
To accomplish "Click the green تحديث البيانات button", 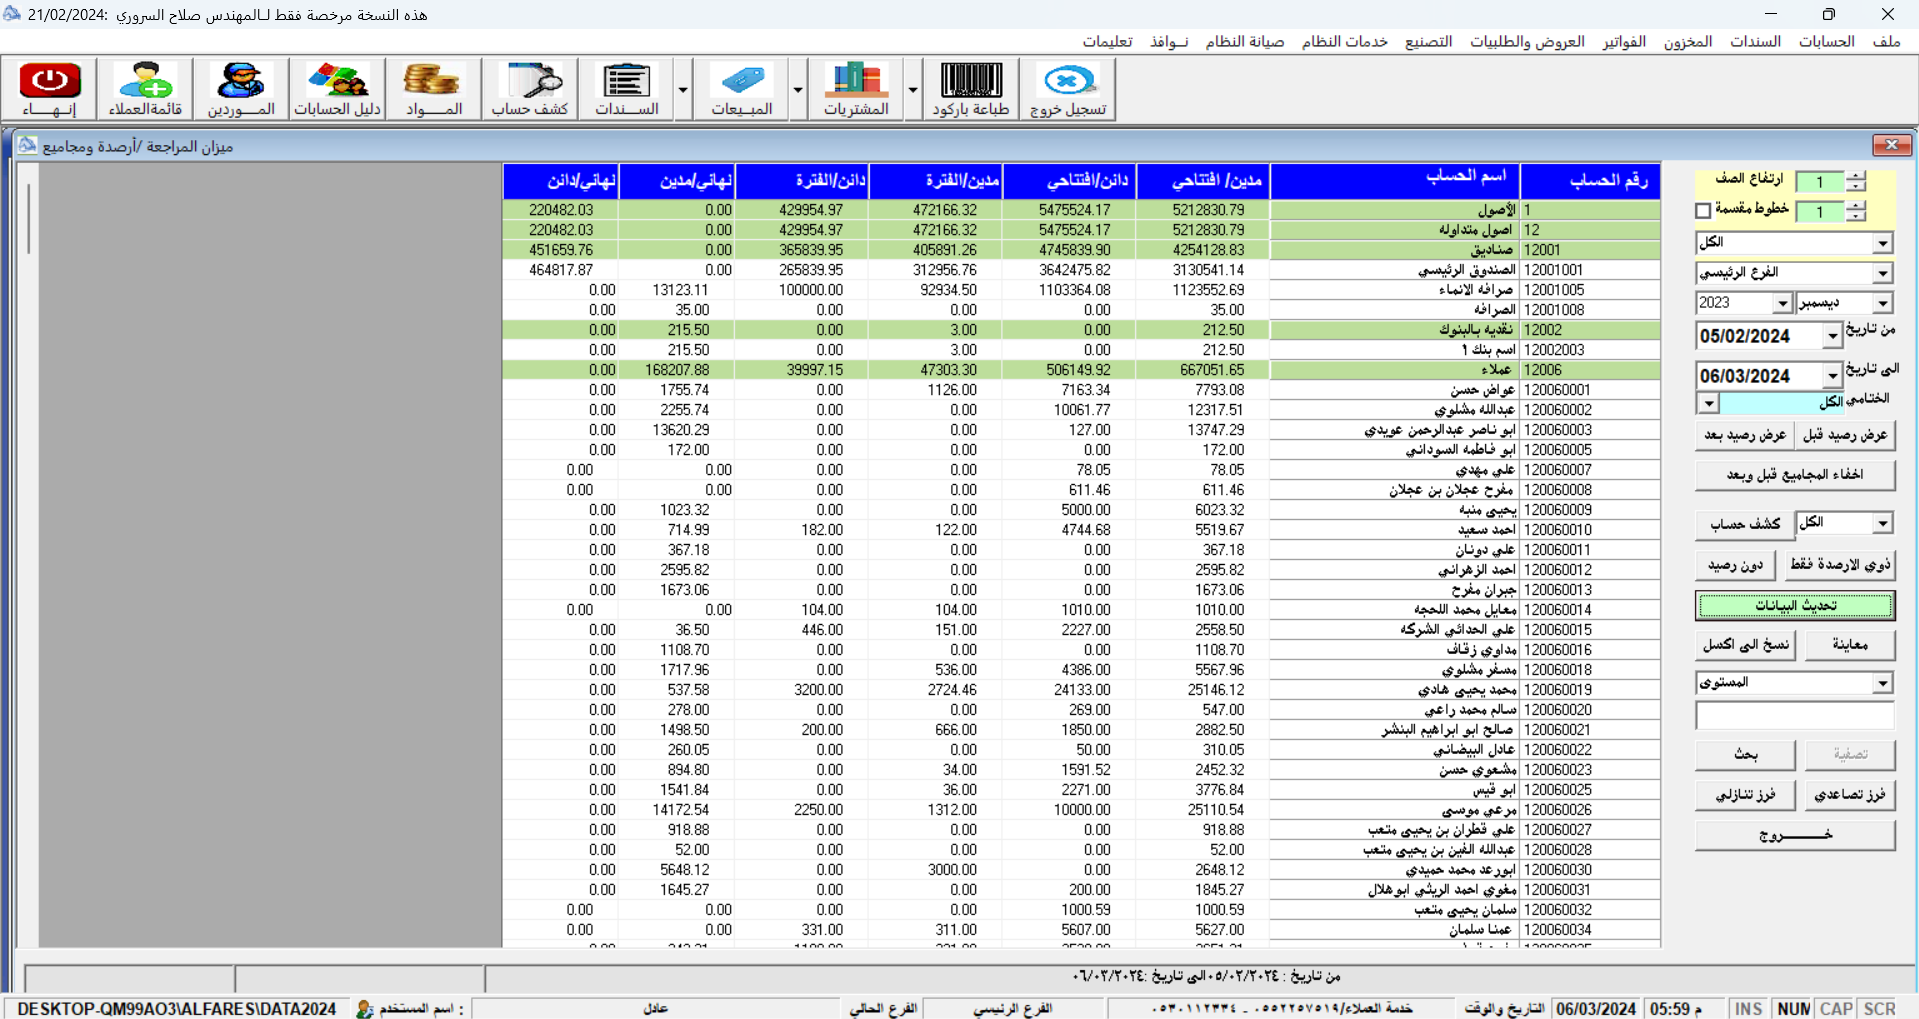I will [x=1795, y=605].
